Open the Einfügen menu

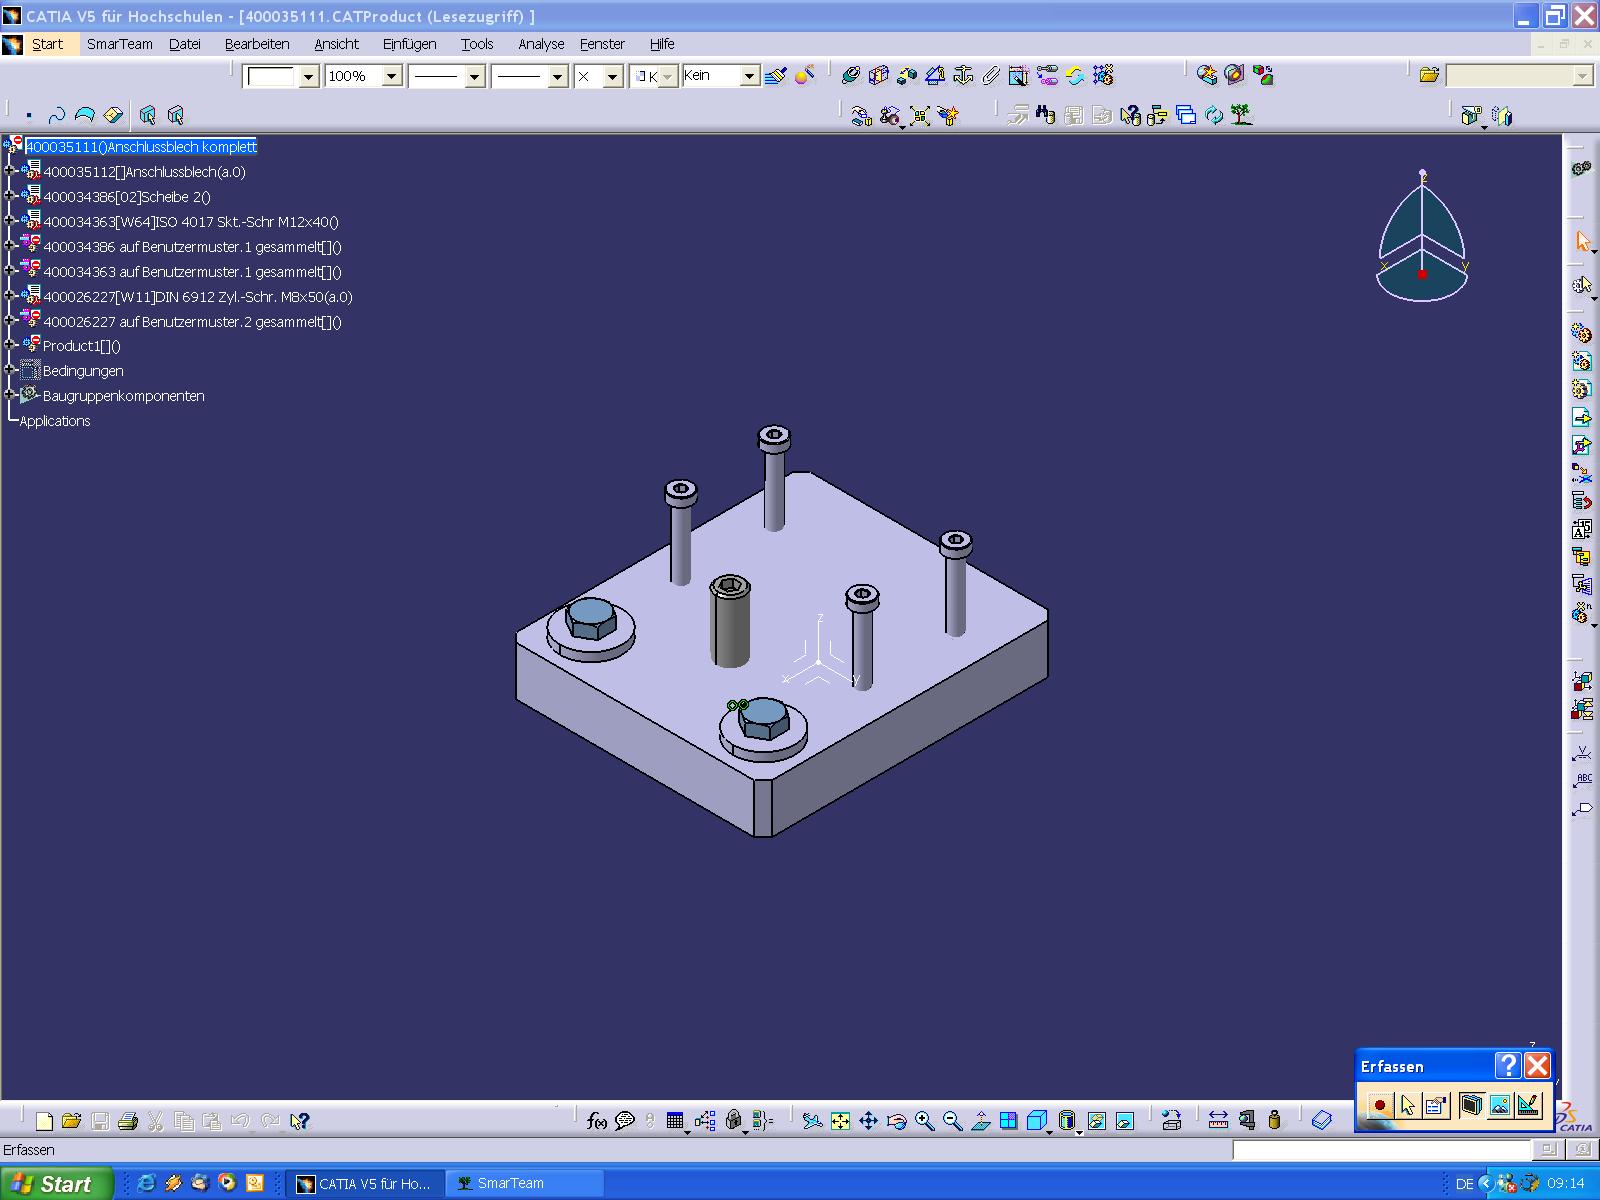tap(410, 44)
